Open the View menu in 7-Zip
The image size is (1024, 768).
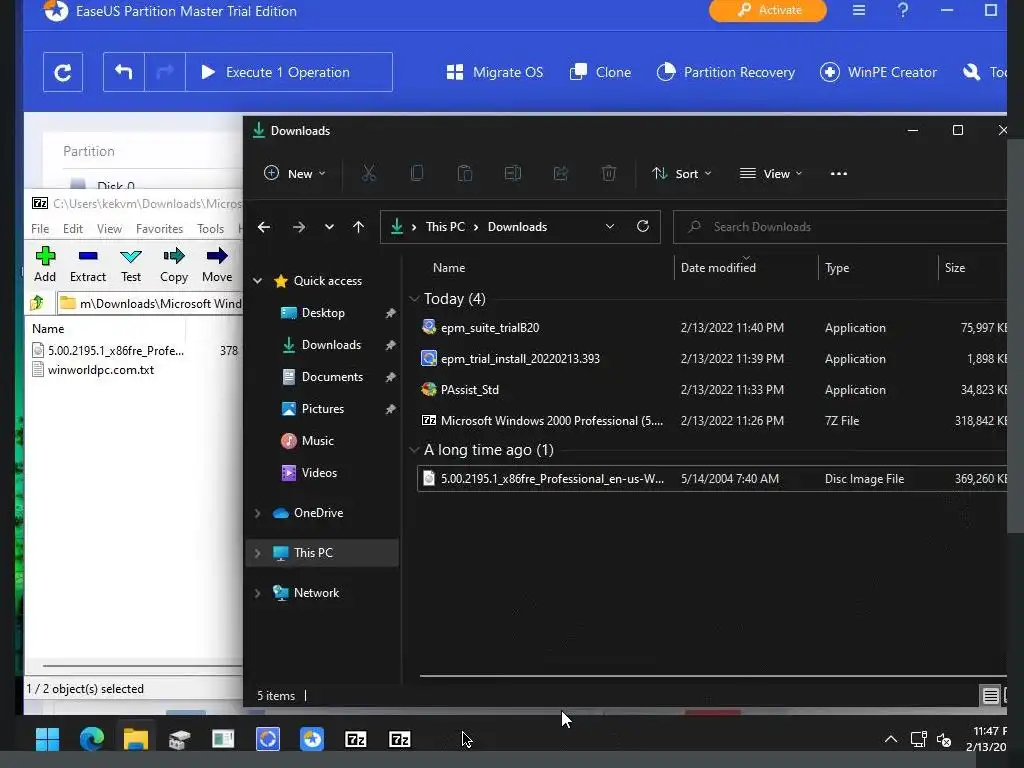click(x=109, y=229)
